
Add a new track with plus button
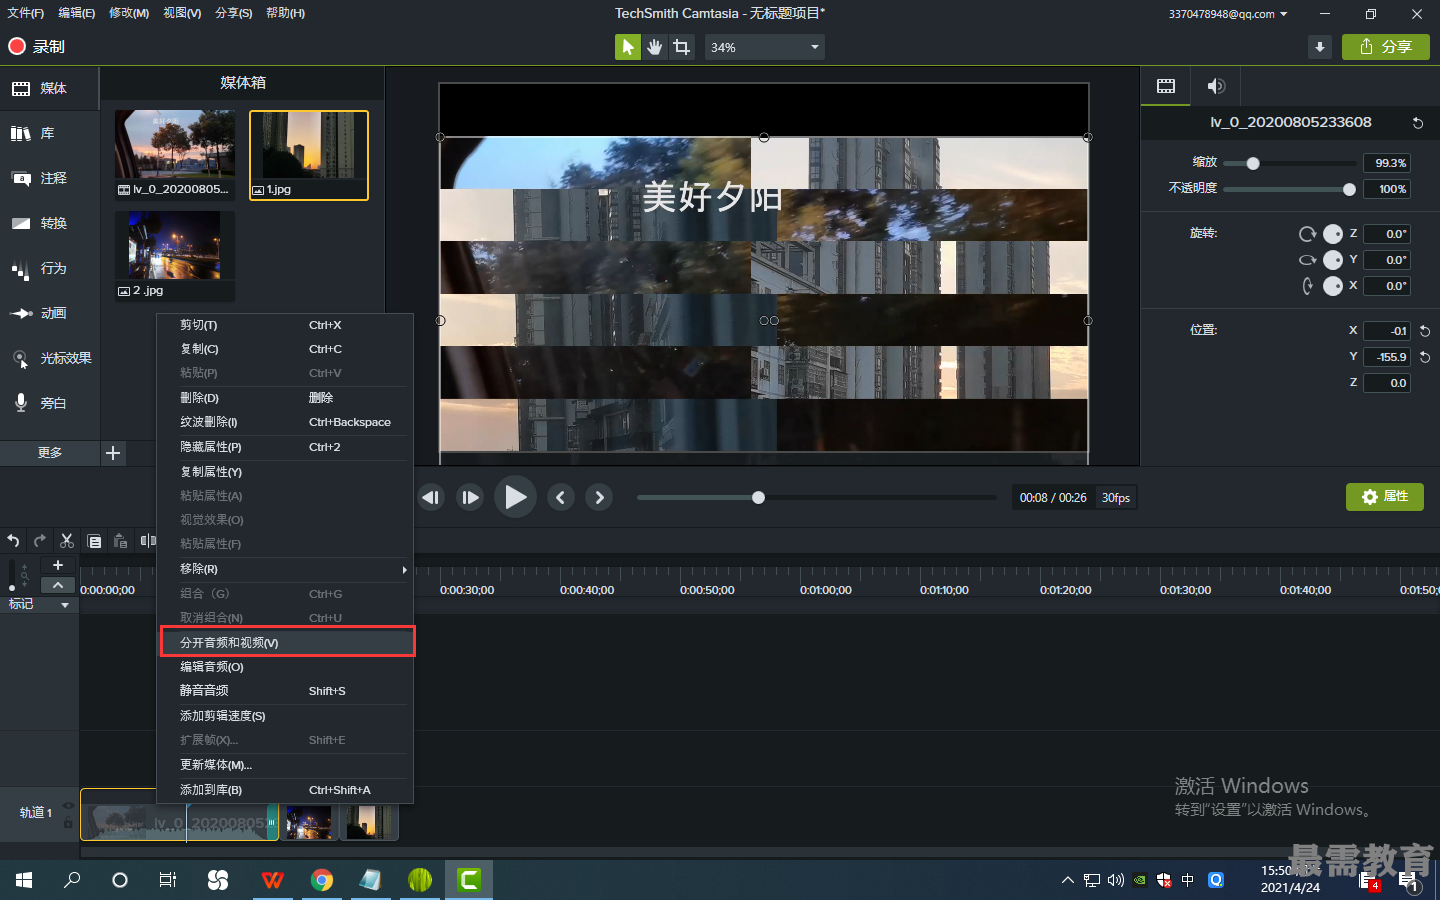[x=58, y=566]
